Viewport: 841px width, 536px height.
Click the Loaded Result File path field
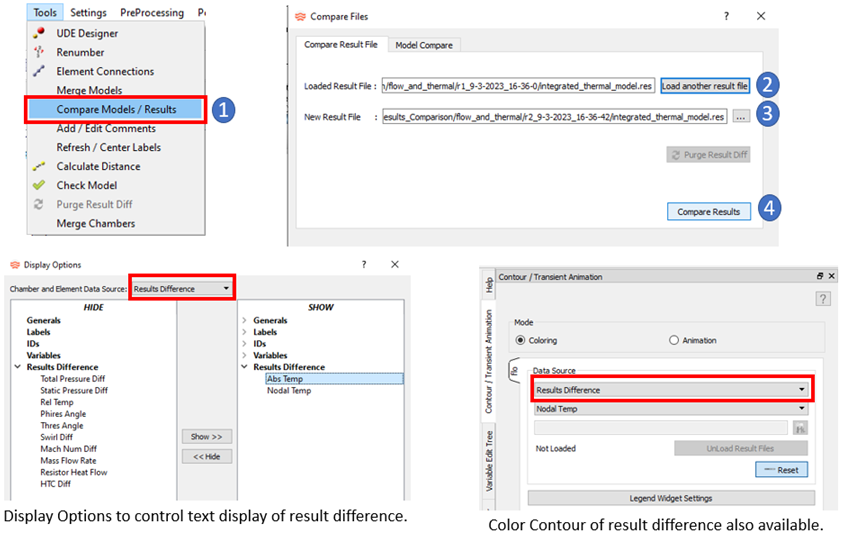[x=518, y=86]
